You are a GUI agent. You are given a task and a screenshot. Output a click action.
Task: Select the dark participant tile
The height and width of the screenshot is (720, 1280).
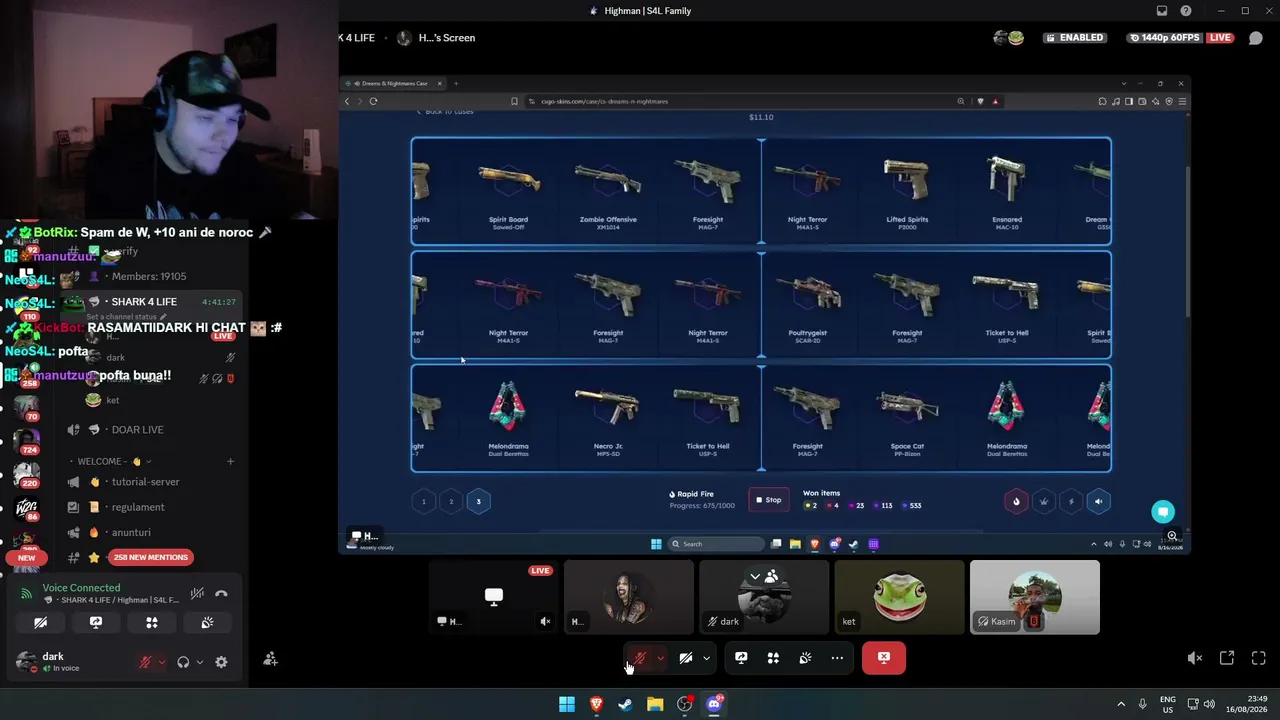point(764,597)
